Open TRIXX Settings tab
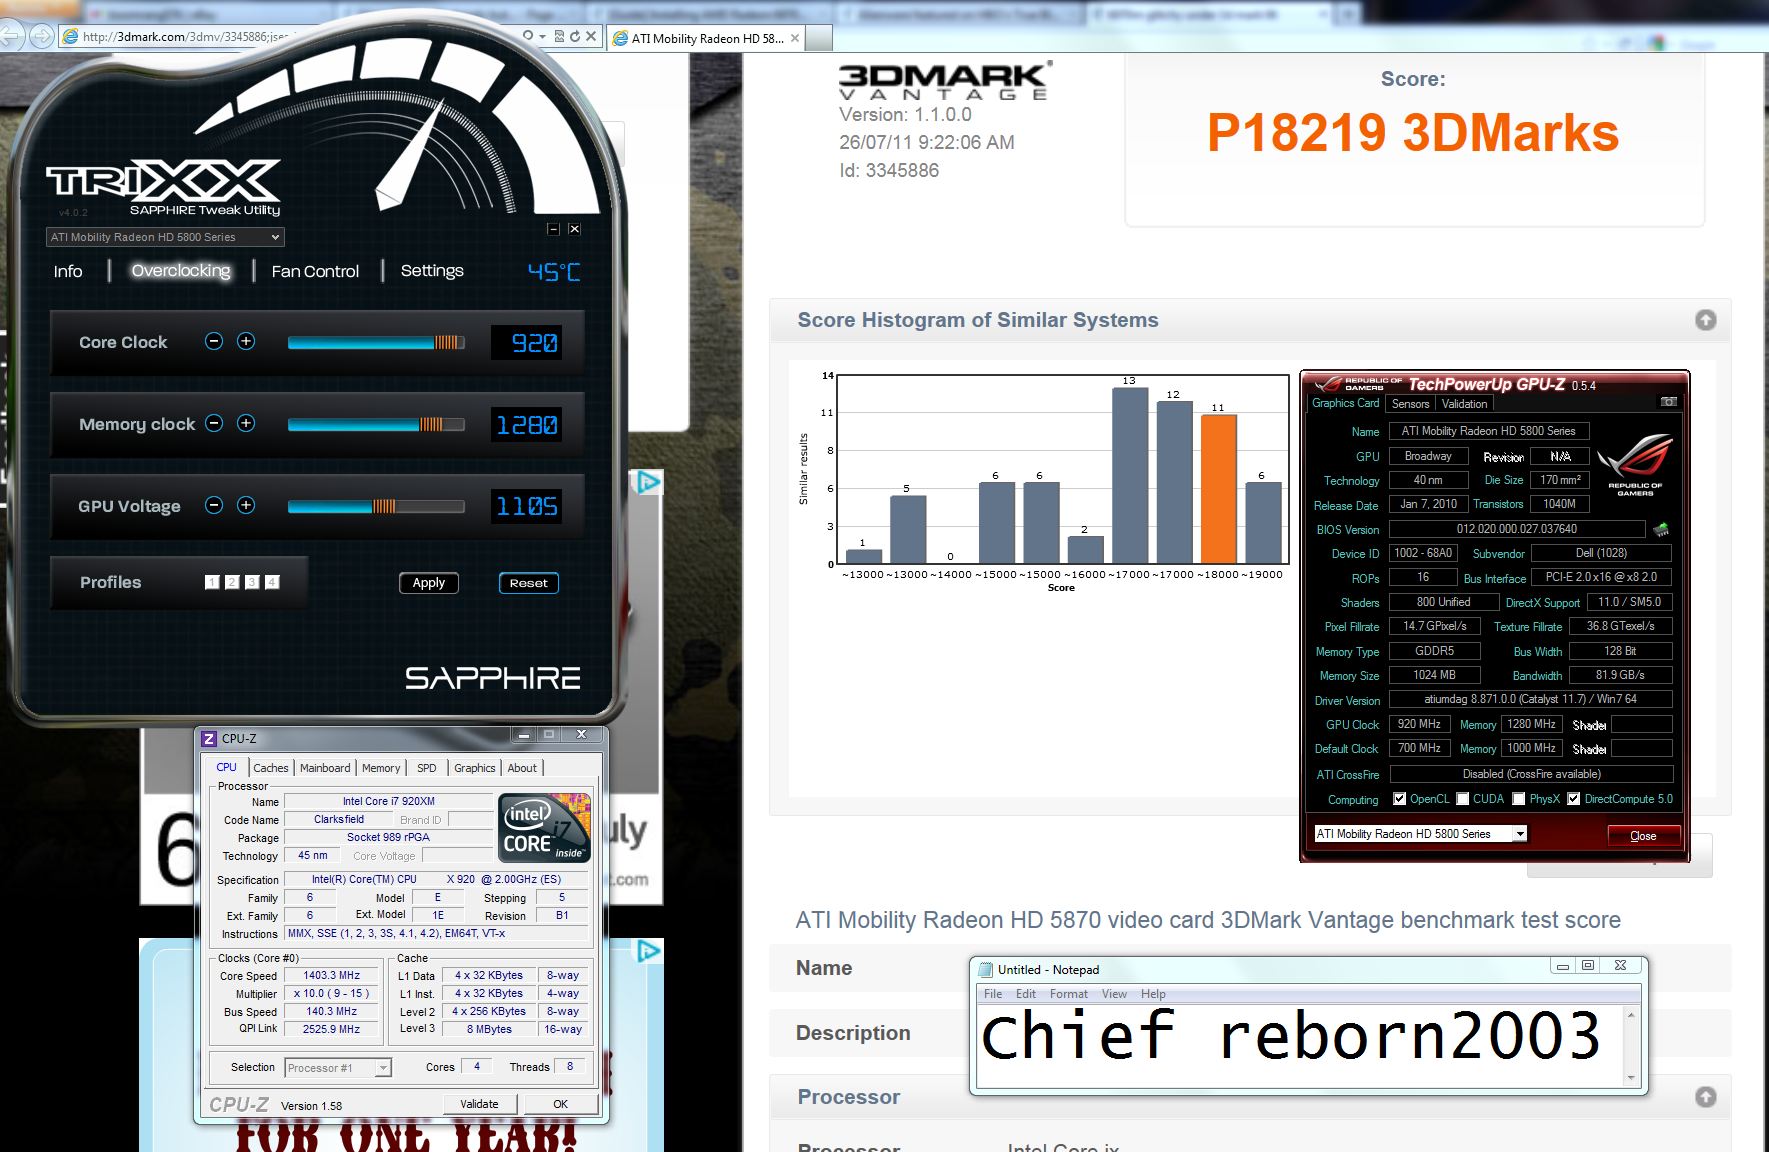 point(432,270)
